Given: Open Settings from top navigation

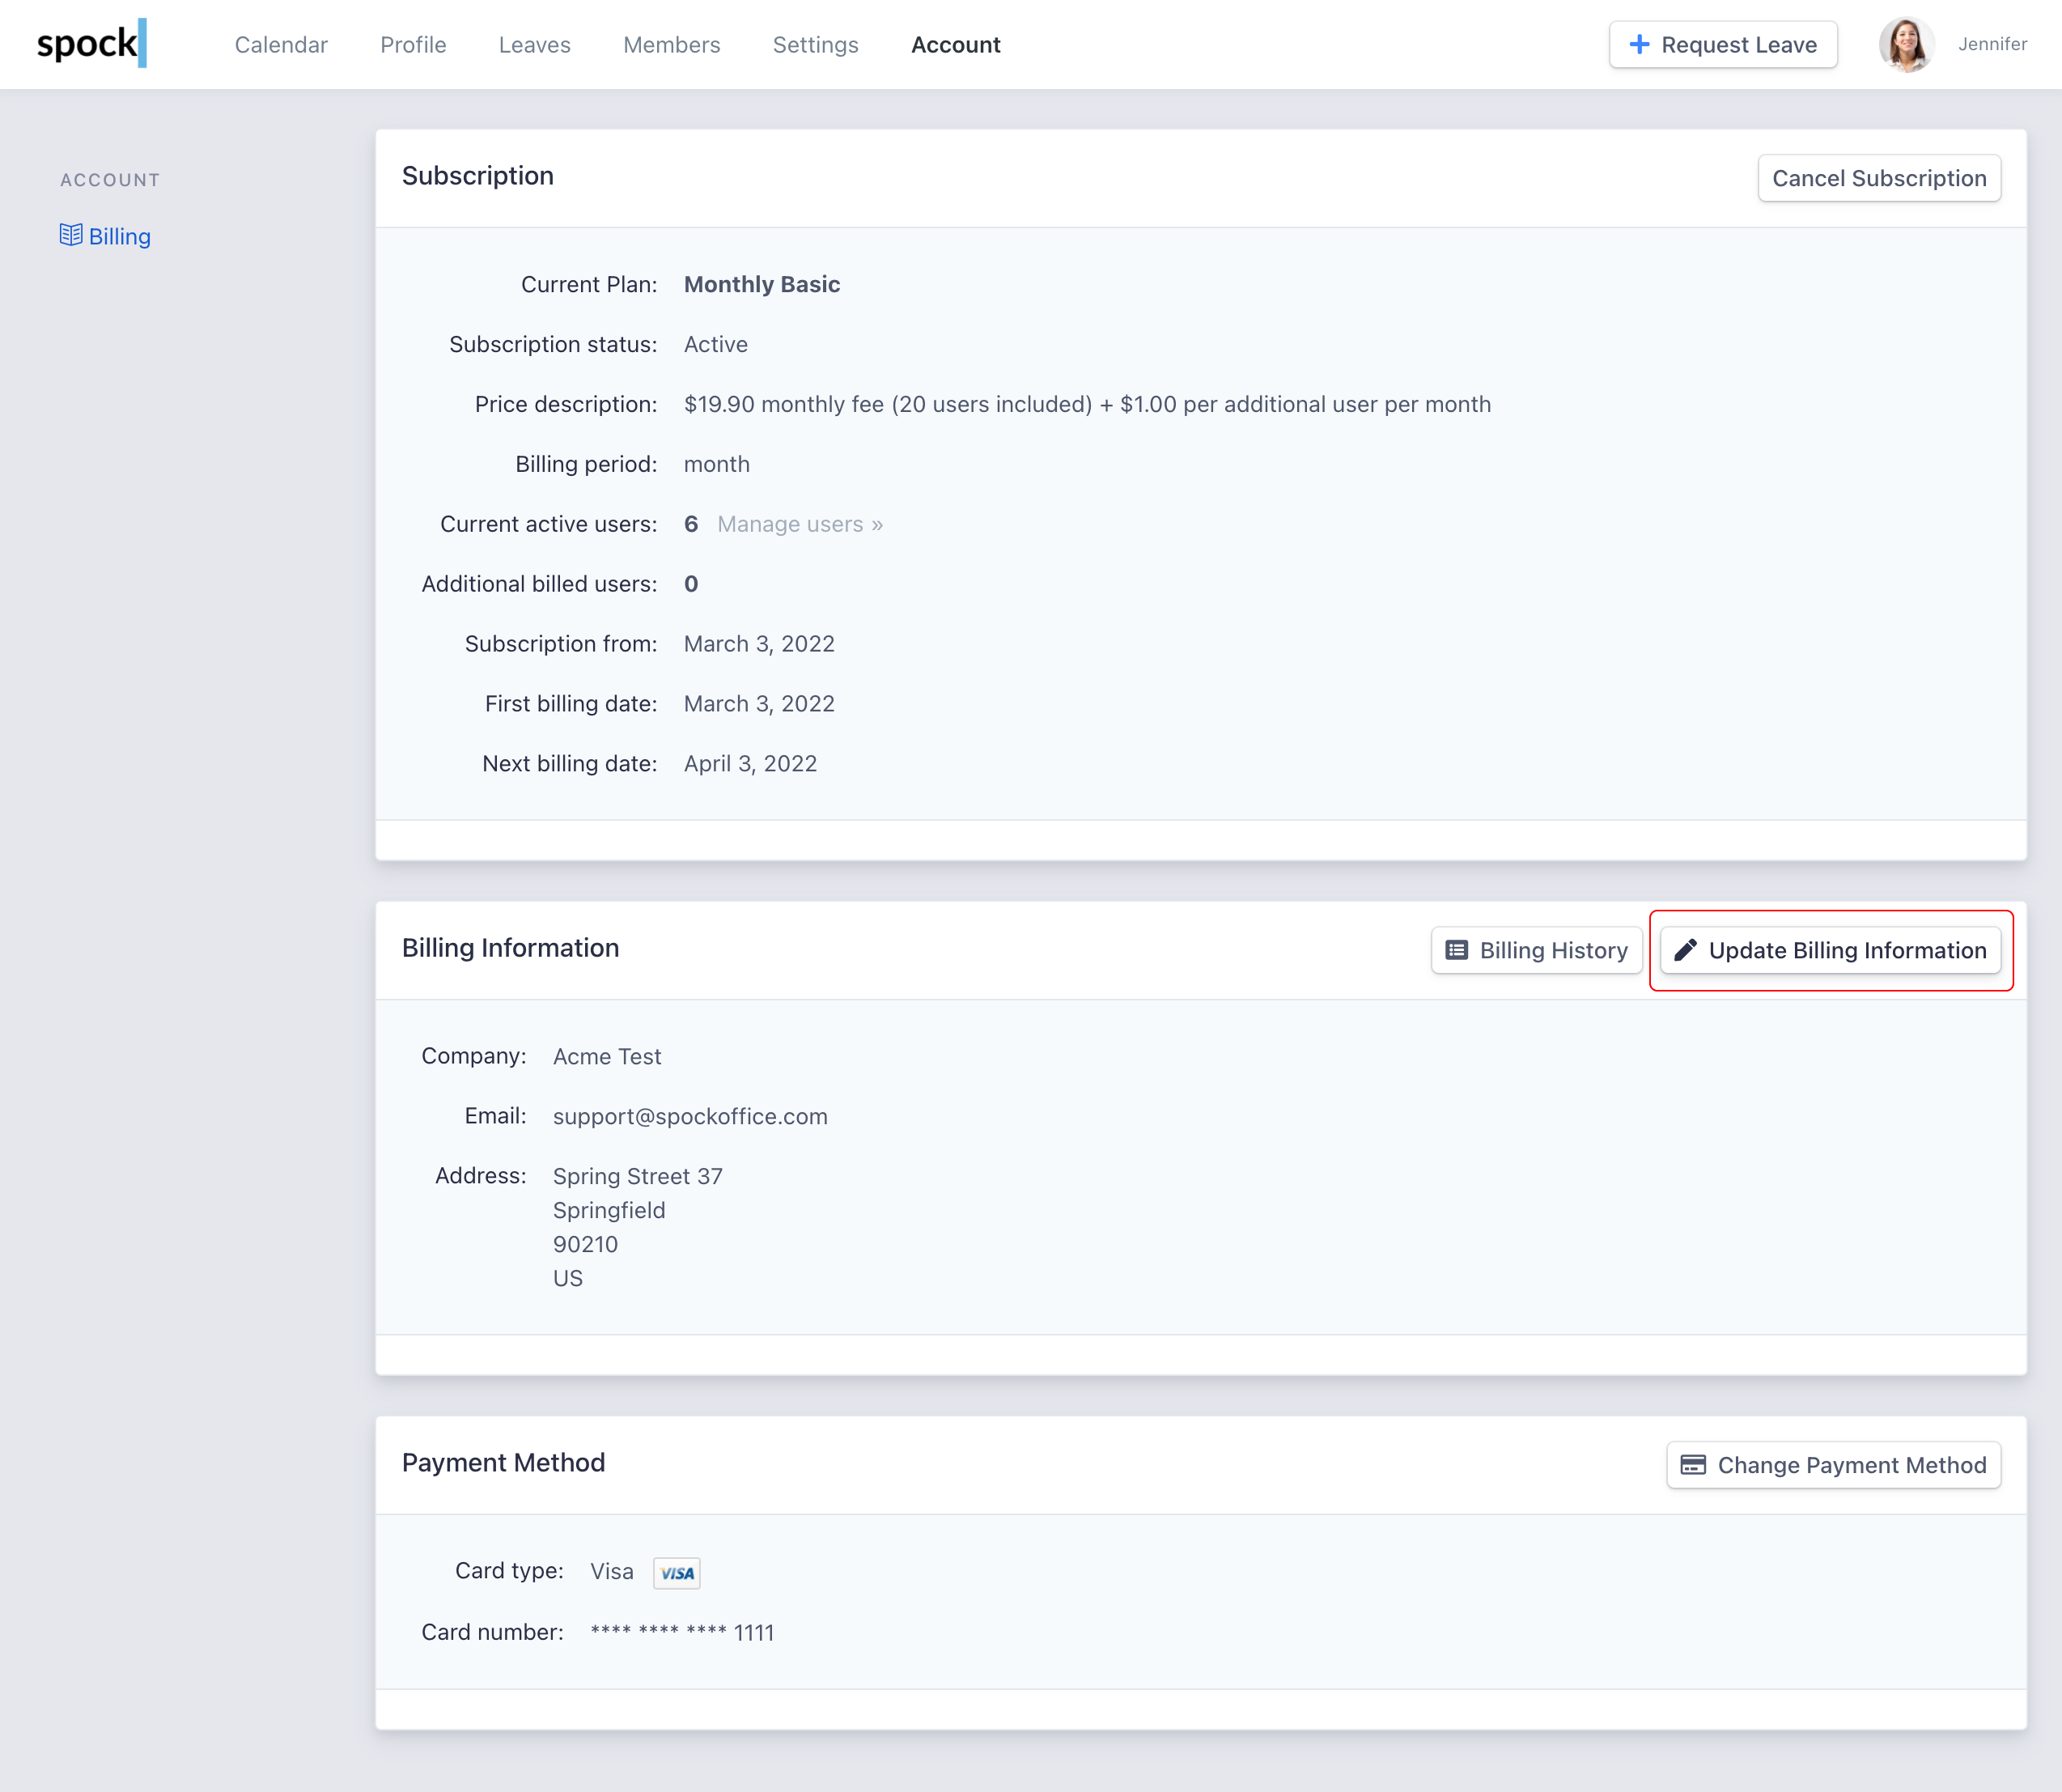Looking at the screenshot, I should (815, 45).
